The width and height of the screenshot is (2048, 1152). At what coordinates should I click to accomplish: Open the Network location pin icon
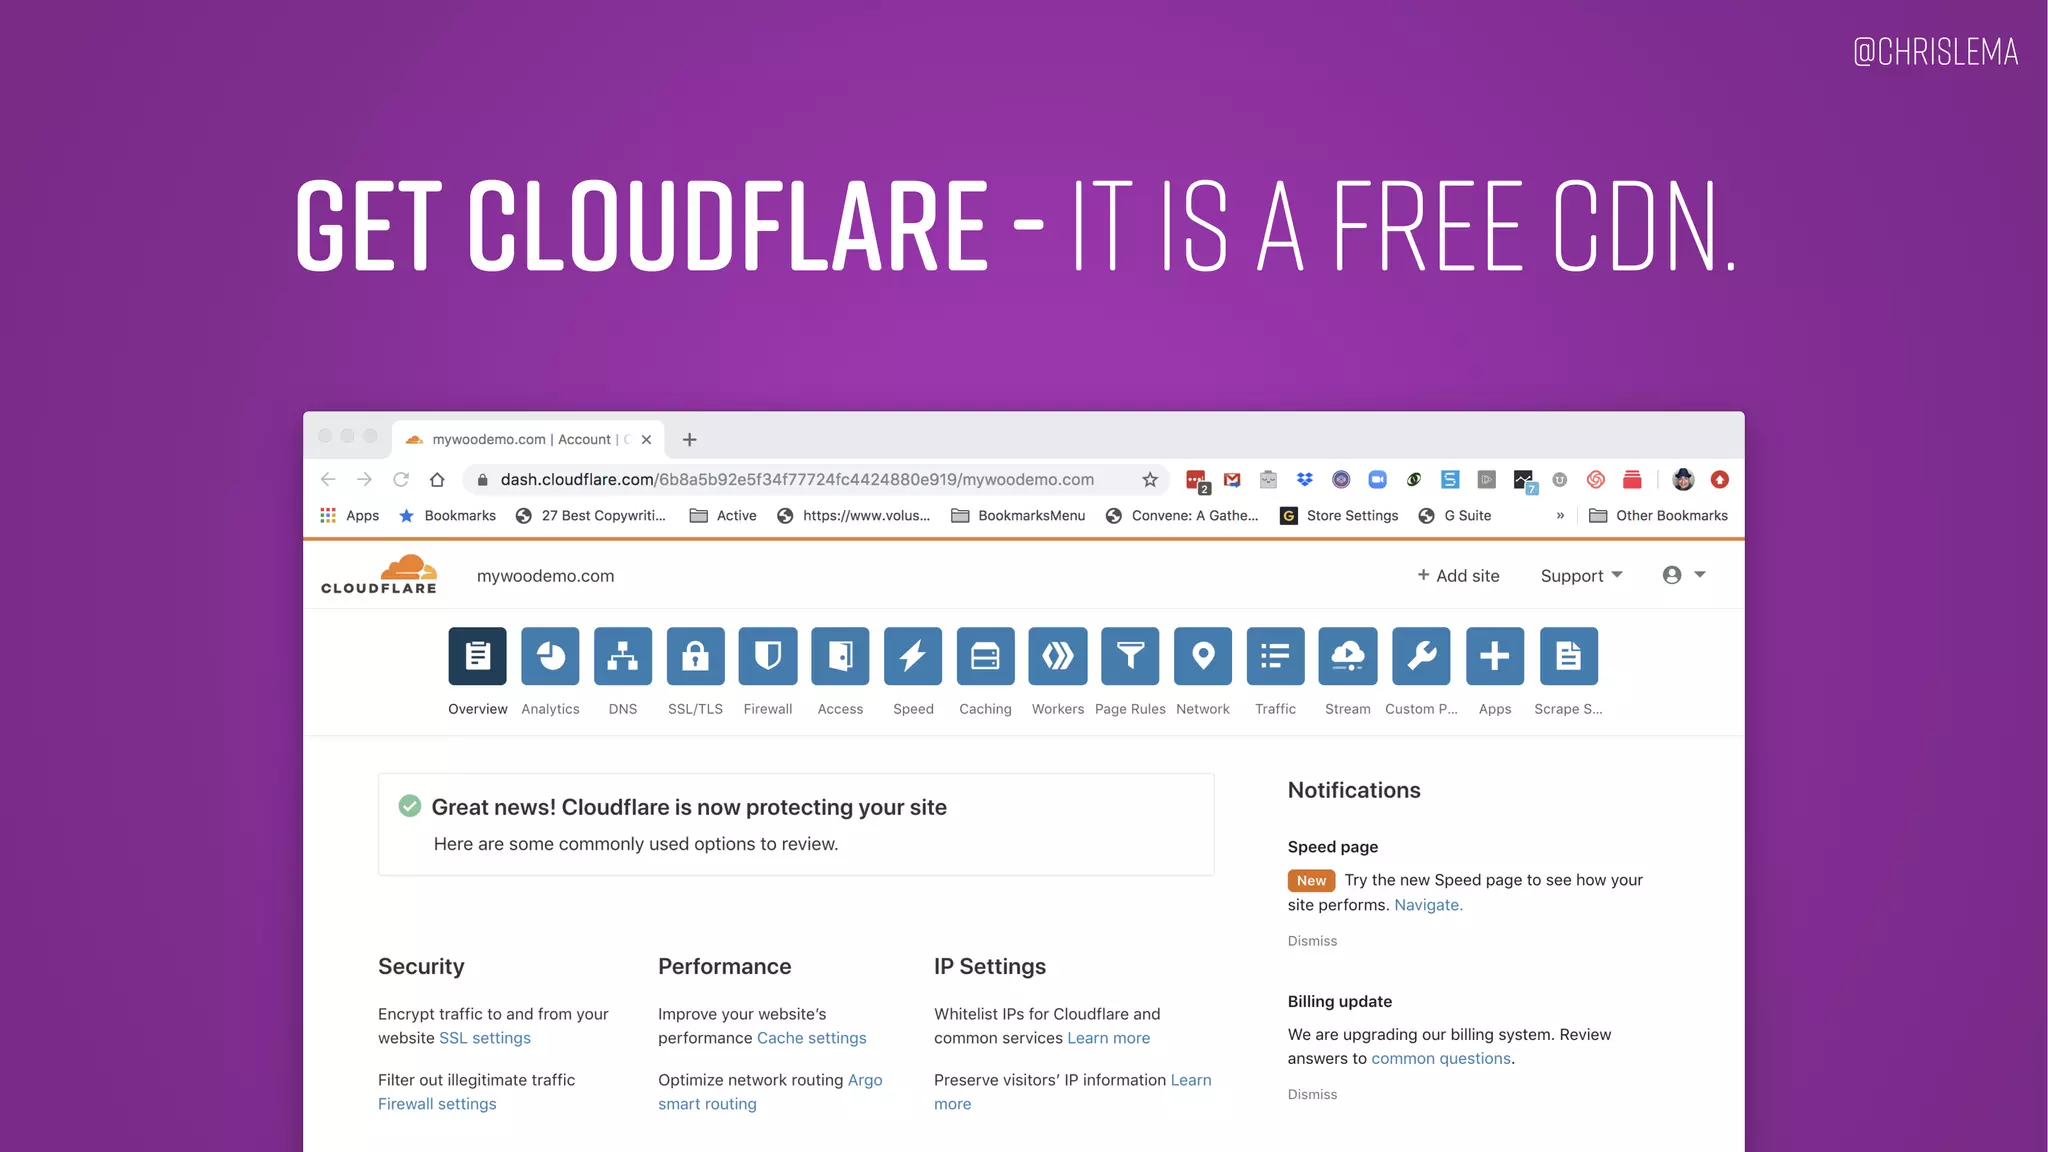click(x=1203, y=656)
